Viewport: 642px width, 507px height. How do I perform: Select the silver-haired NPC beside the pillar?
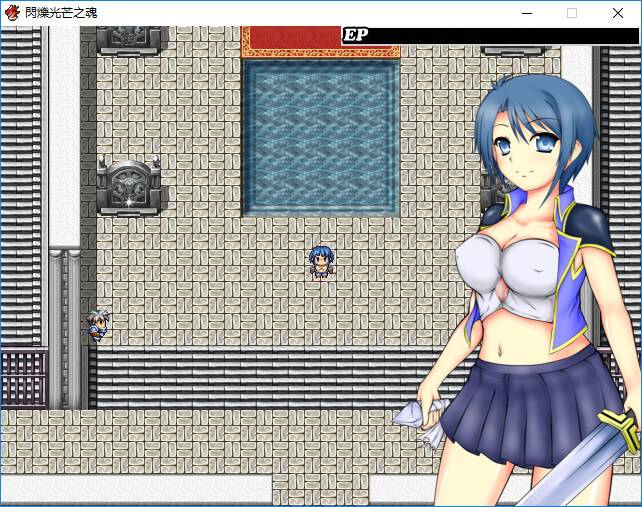click(96, 324)
